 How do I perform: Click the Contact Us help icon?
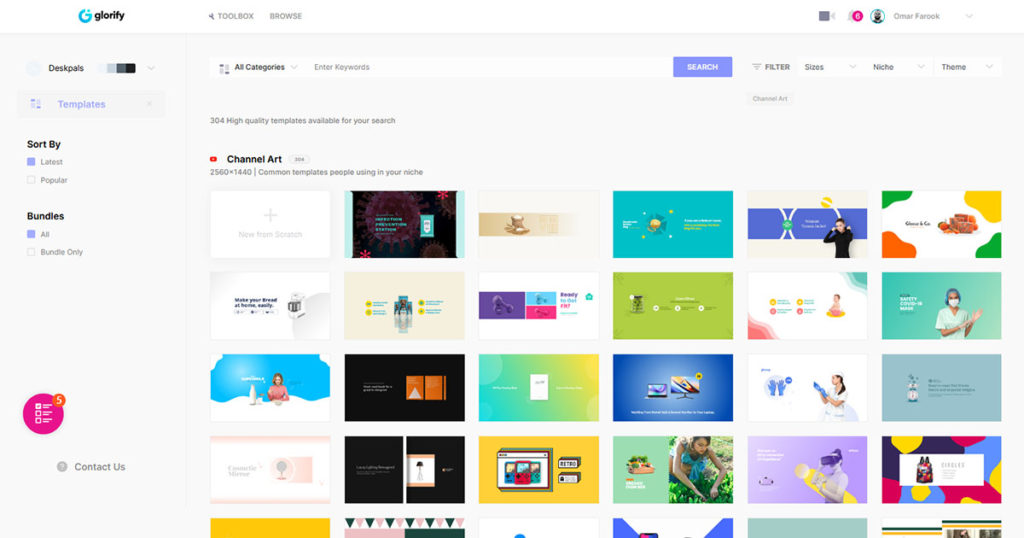coord(62,467)
